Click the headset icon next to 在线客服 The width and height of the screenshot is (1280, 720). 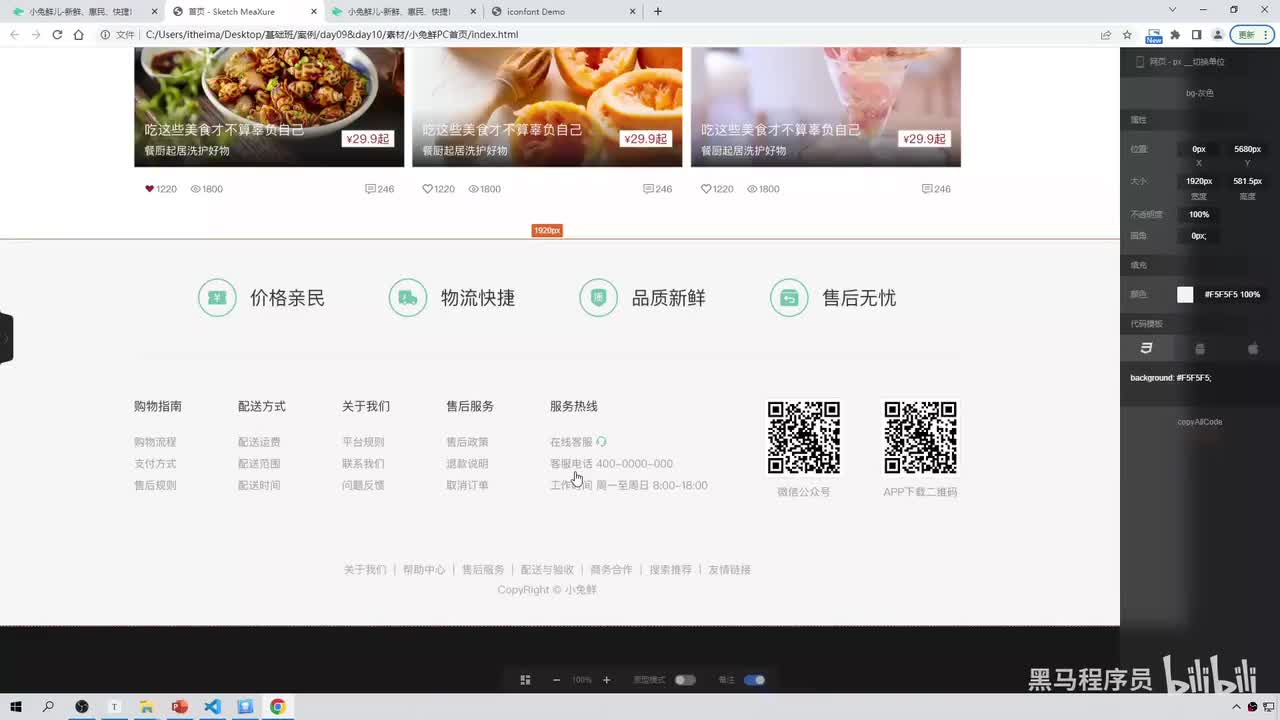[x=601, y=442]
